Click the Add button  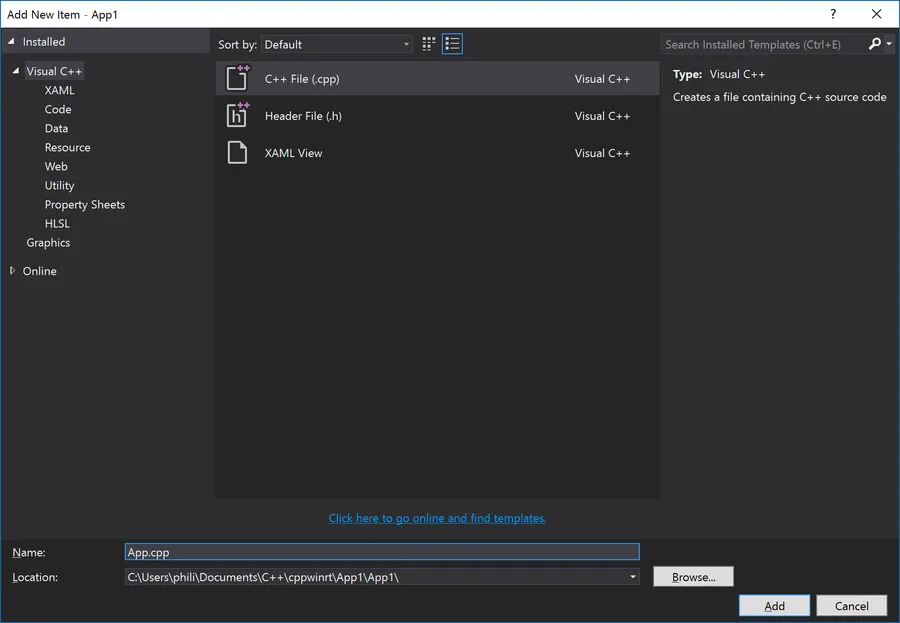pyautogui.click(x=774, y=606)
